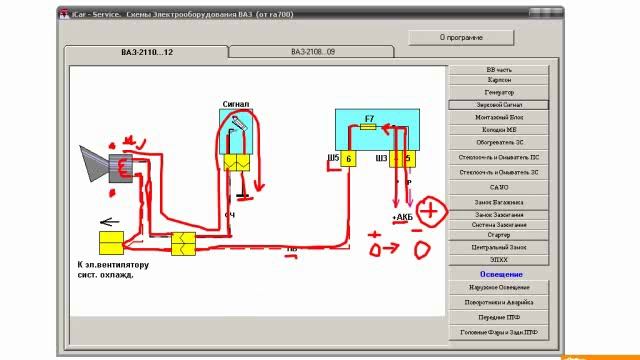Switch to the ВАЗ-2108...09 tab
The image size is (640, 360).
coord(312,52)
